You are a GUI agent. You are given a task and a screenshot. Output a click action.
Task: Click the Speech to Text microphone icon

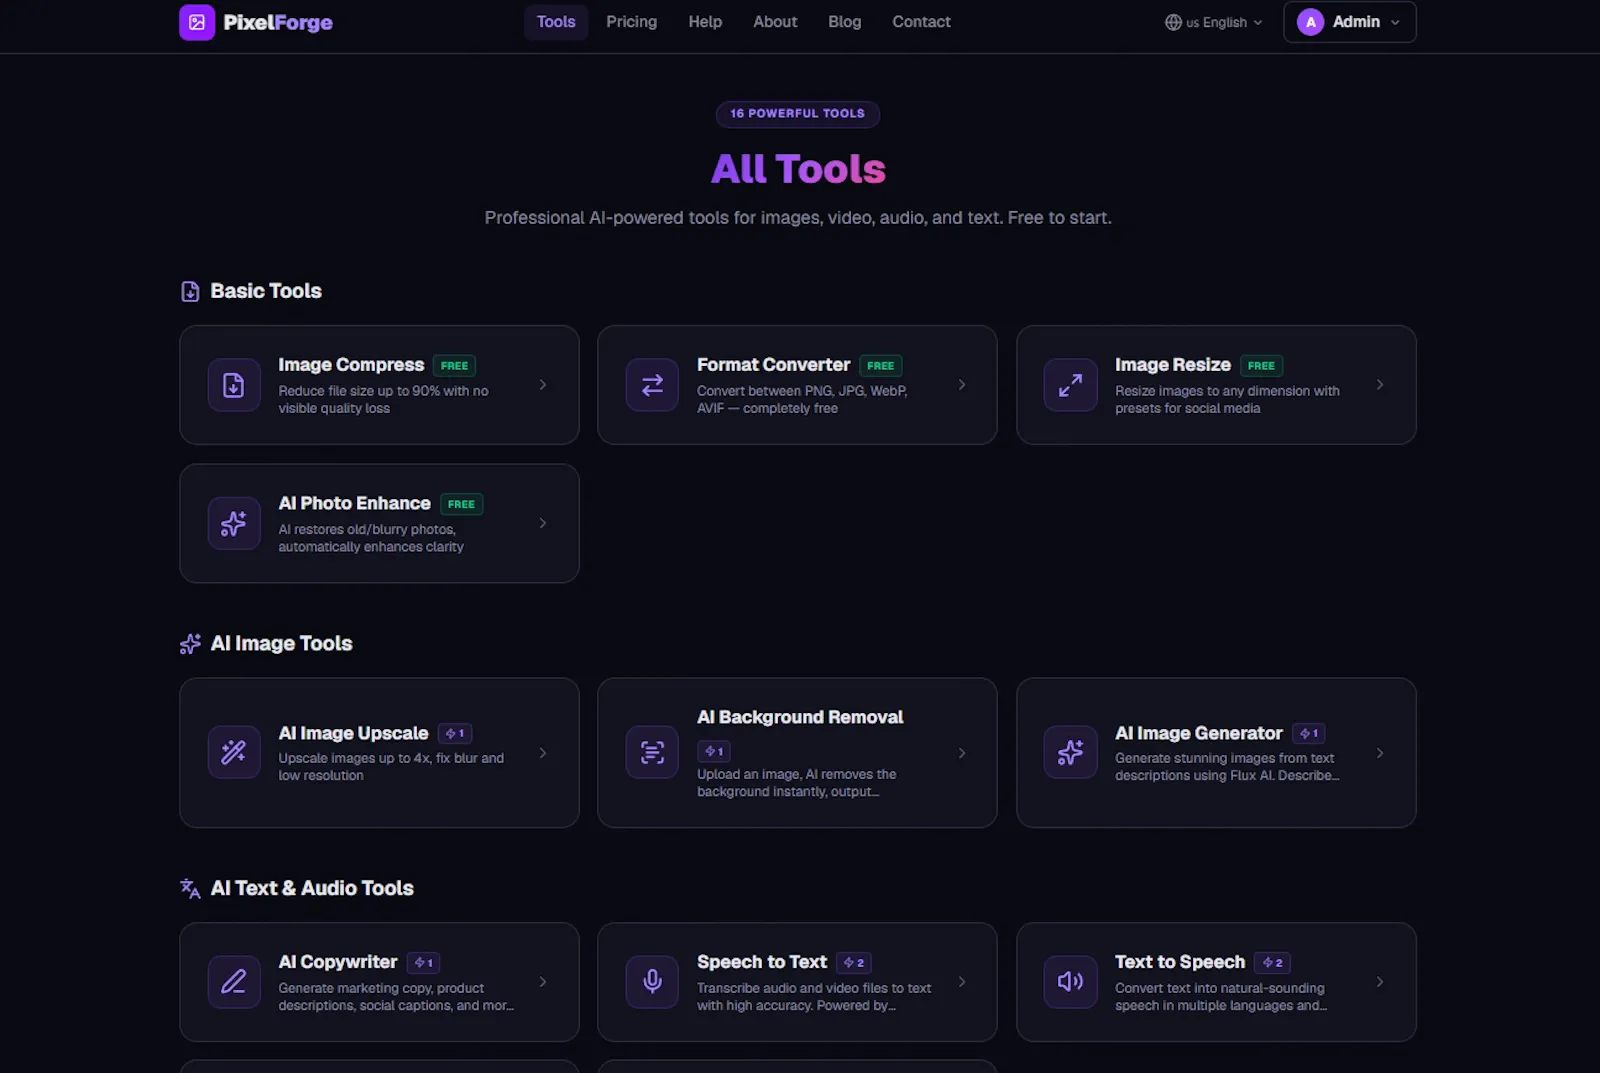[x=652, y=982]
